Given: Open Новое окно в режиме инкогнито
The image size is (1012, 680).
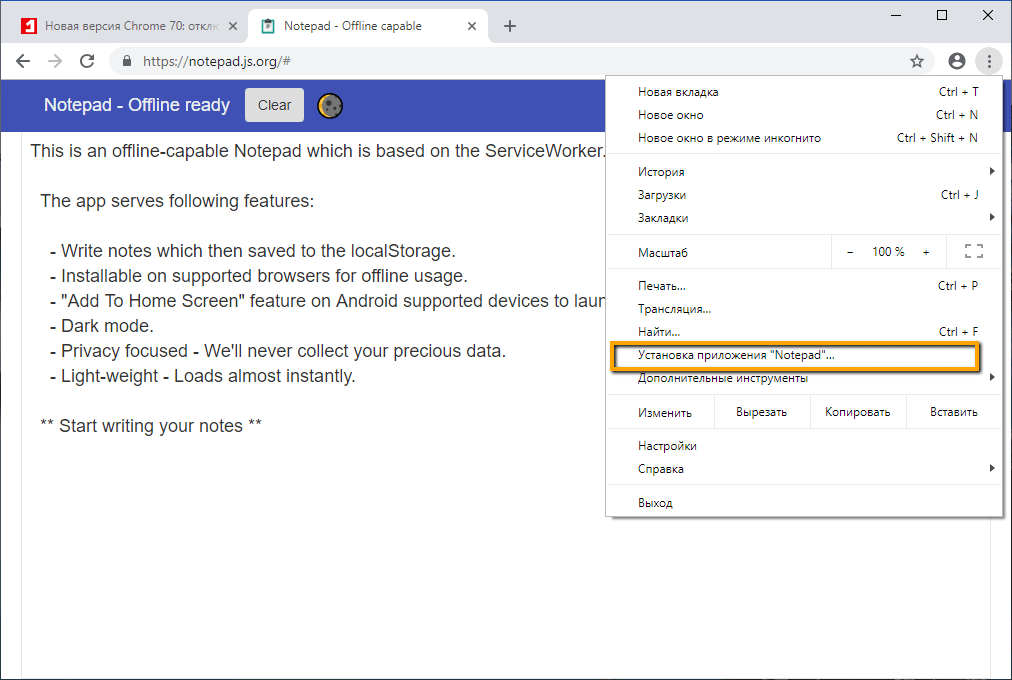Looking at the screenshot, I should (804, 138).
